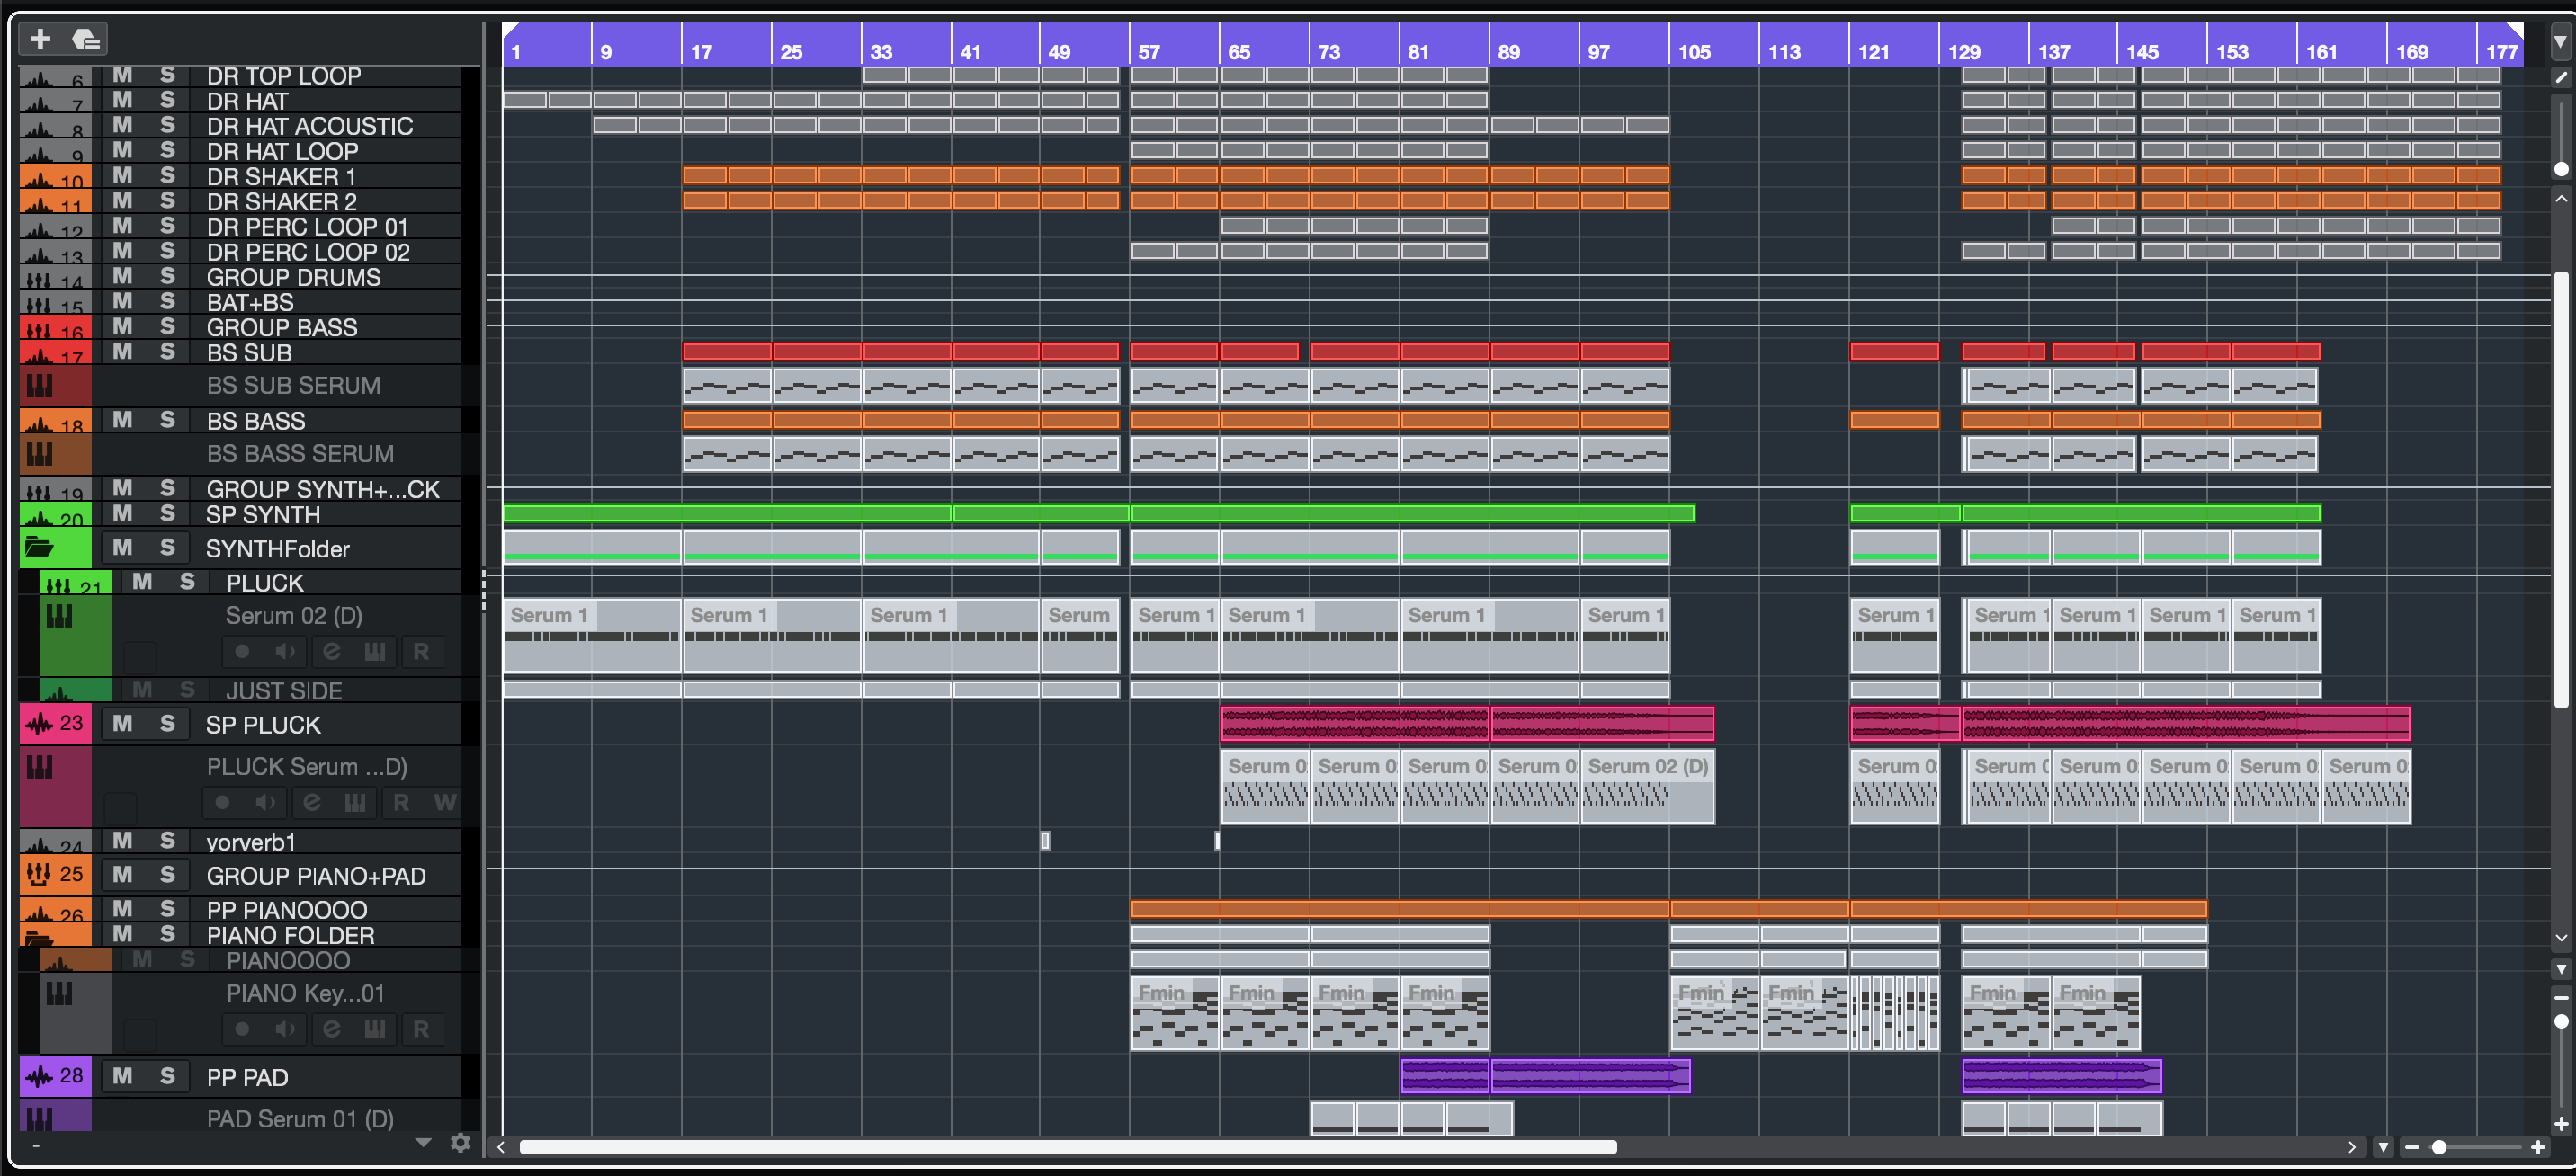Image resolution: width=2576 pixels, height=1176 pixels.
Task: Select the JUST SIDE track name
Action: tap(284, 691)
